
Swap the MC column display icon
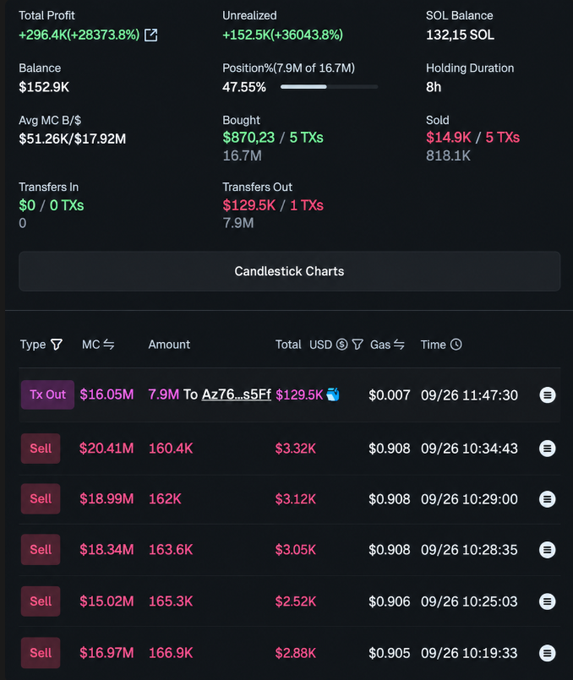click(109, 344)
